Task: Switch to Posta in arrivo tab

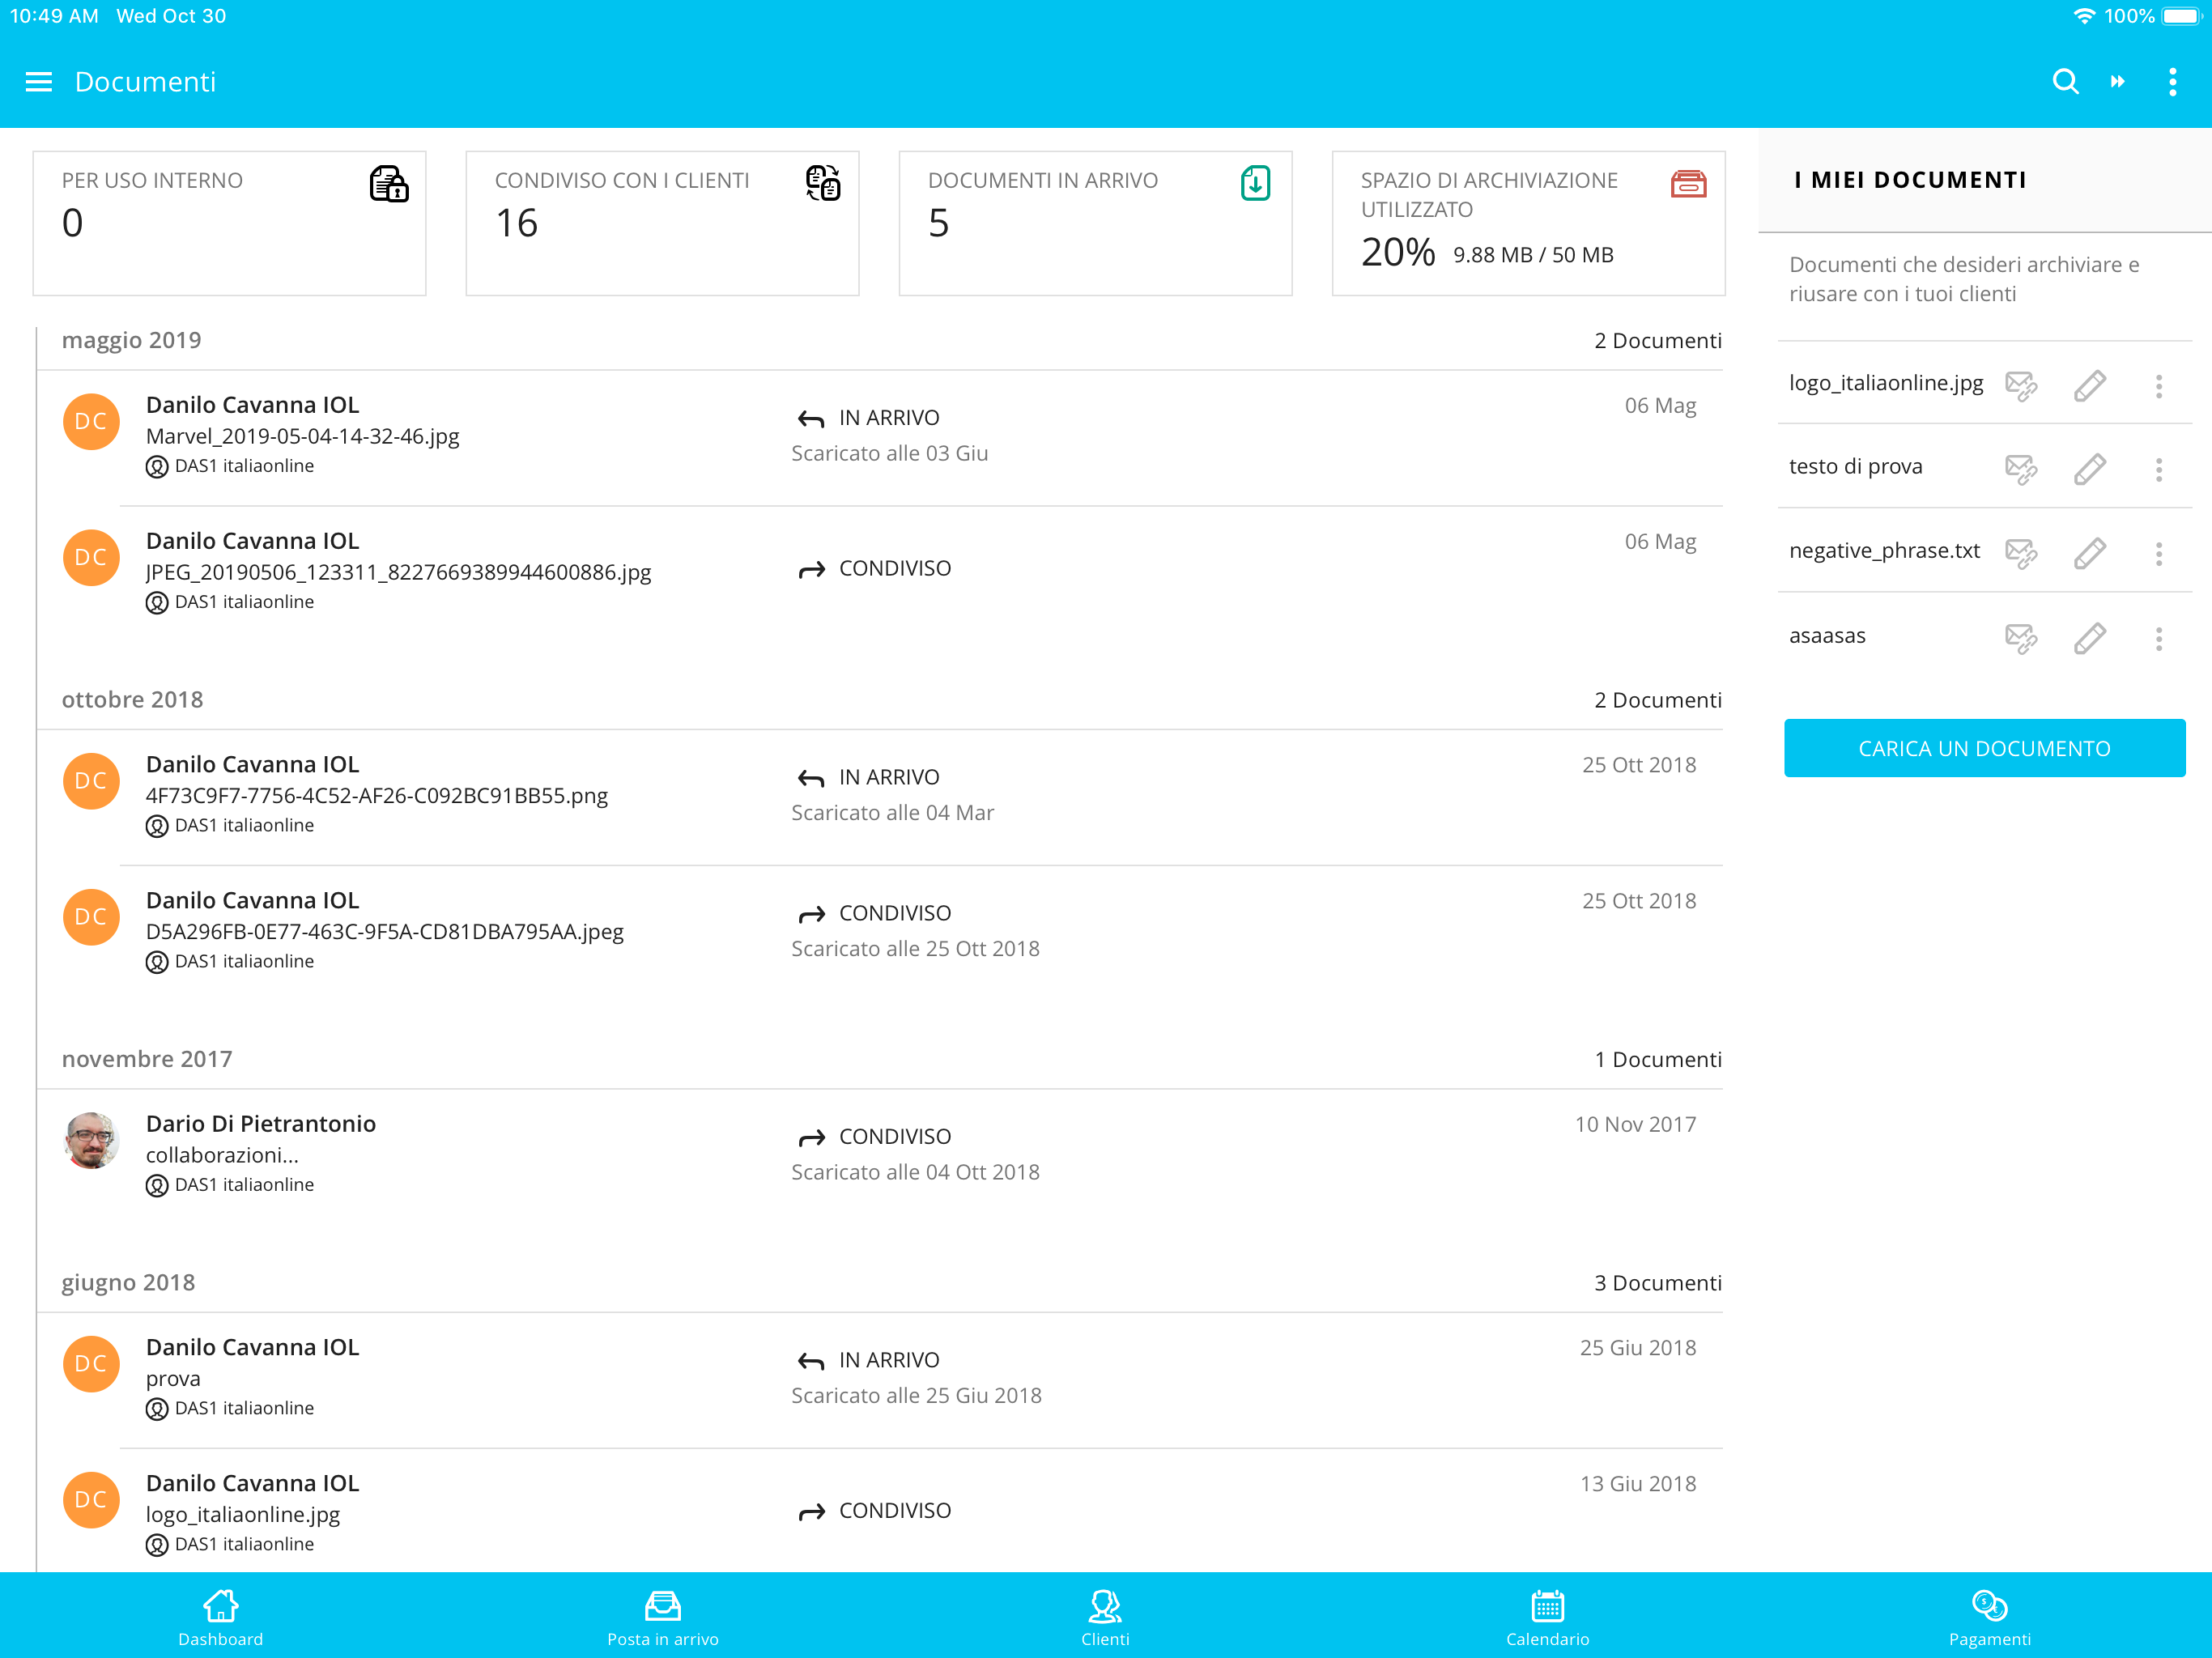Action: [663, 1618]
